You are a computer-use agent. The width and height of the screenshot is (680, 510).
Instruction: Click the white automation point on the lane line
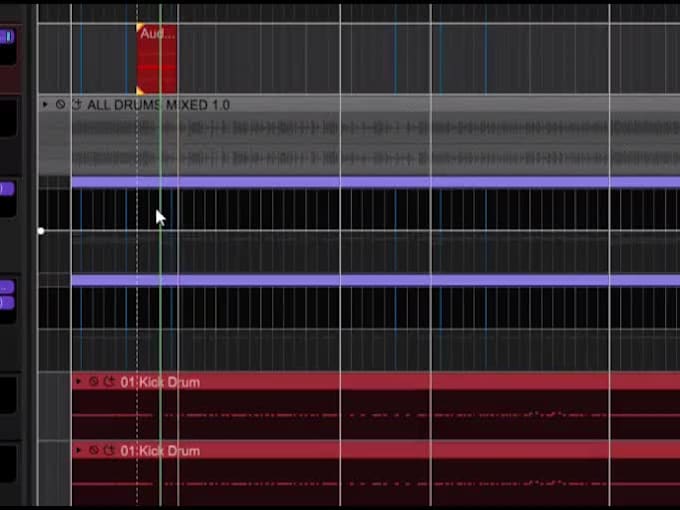tap(41, 231)
